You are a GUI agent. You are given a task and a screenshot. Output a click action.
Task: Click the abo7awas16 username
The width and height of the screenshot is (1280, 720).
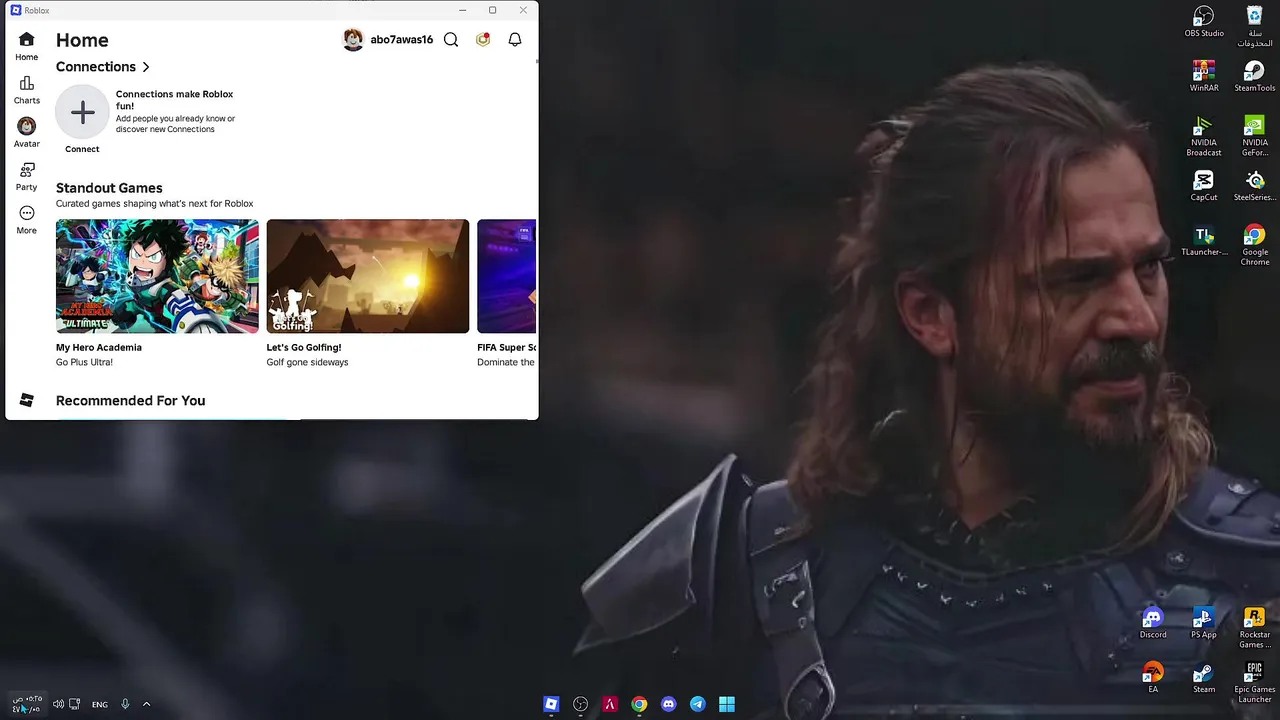(x=401, y=40)
